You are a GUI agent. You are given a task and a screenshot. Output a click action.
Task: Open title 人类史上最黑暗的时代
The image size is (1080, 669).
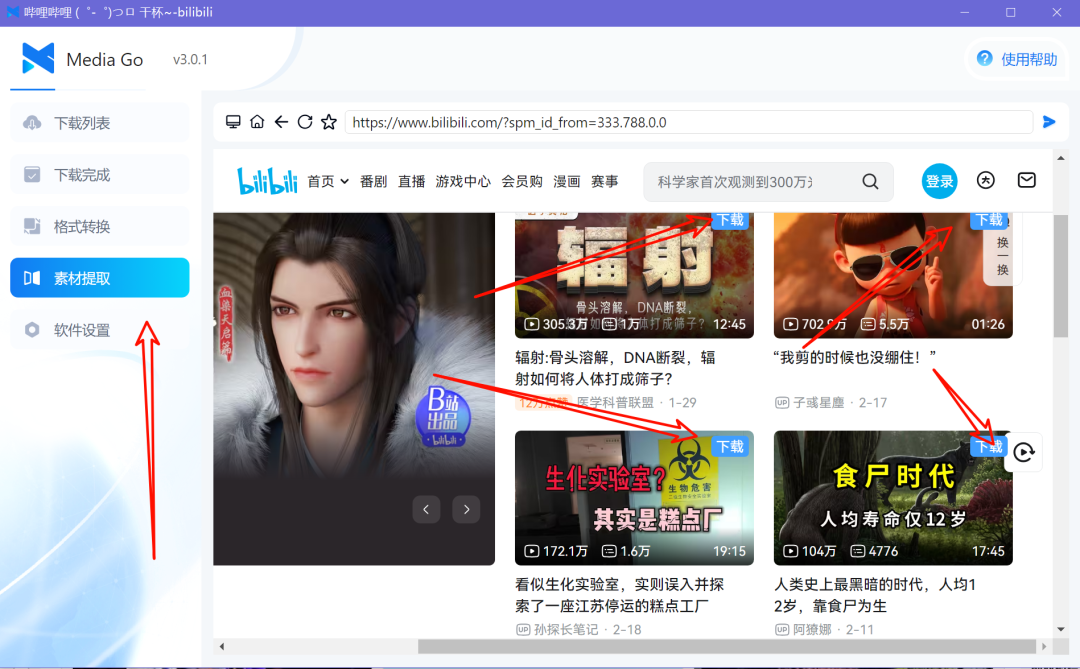pos(875,595)
